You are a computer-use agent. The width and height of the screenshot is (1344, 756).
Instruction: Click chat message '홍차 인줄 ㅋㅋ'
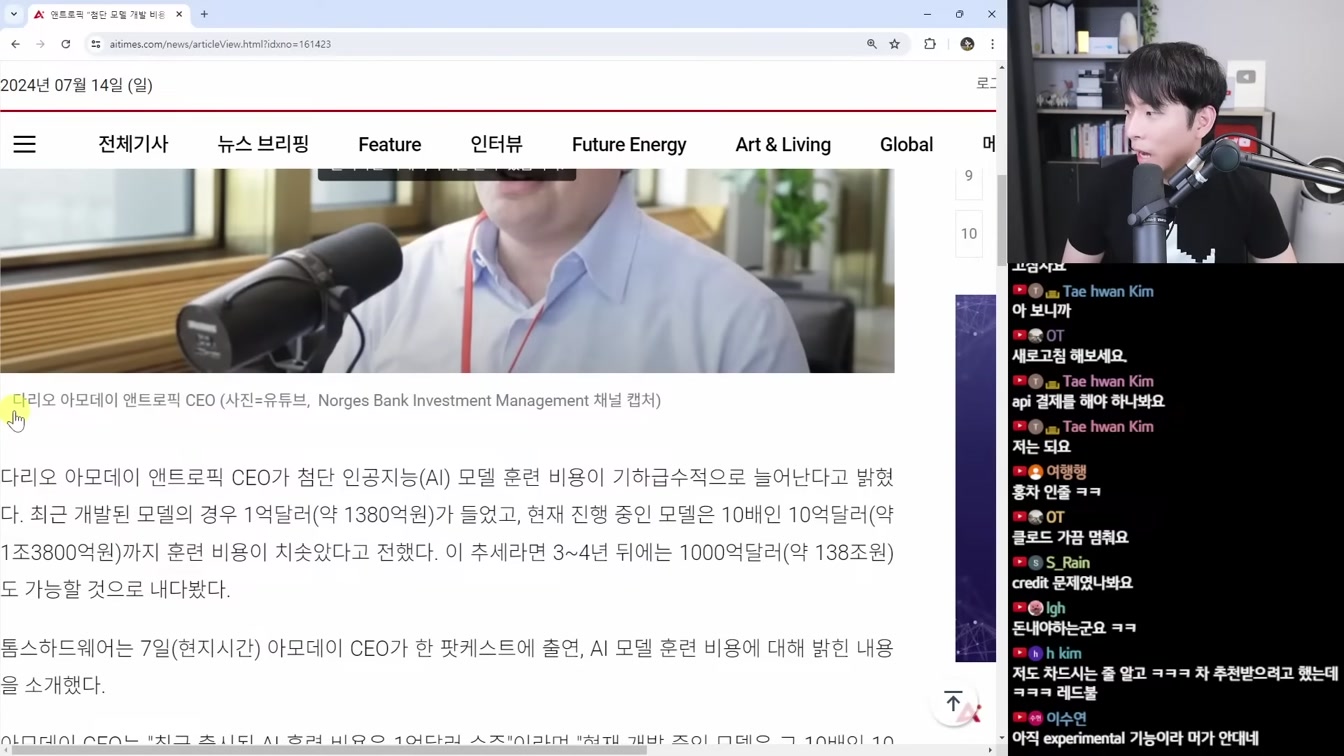(1056, 492)
